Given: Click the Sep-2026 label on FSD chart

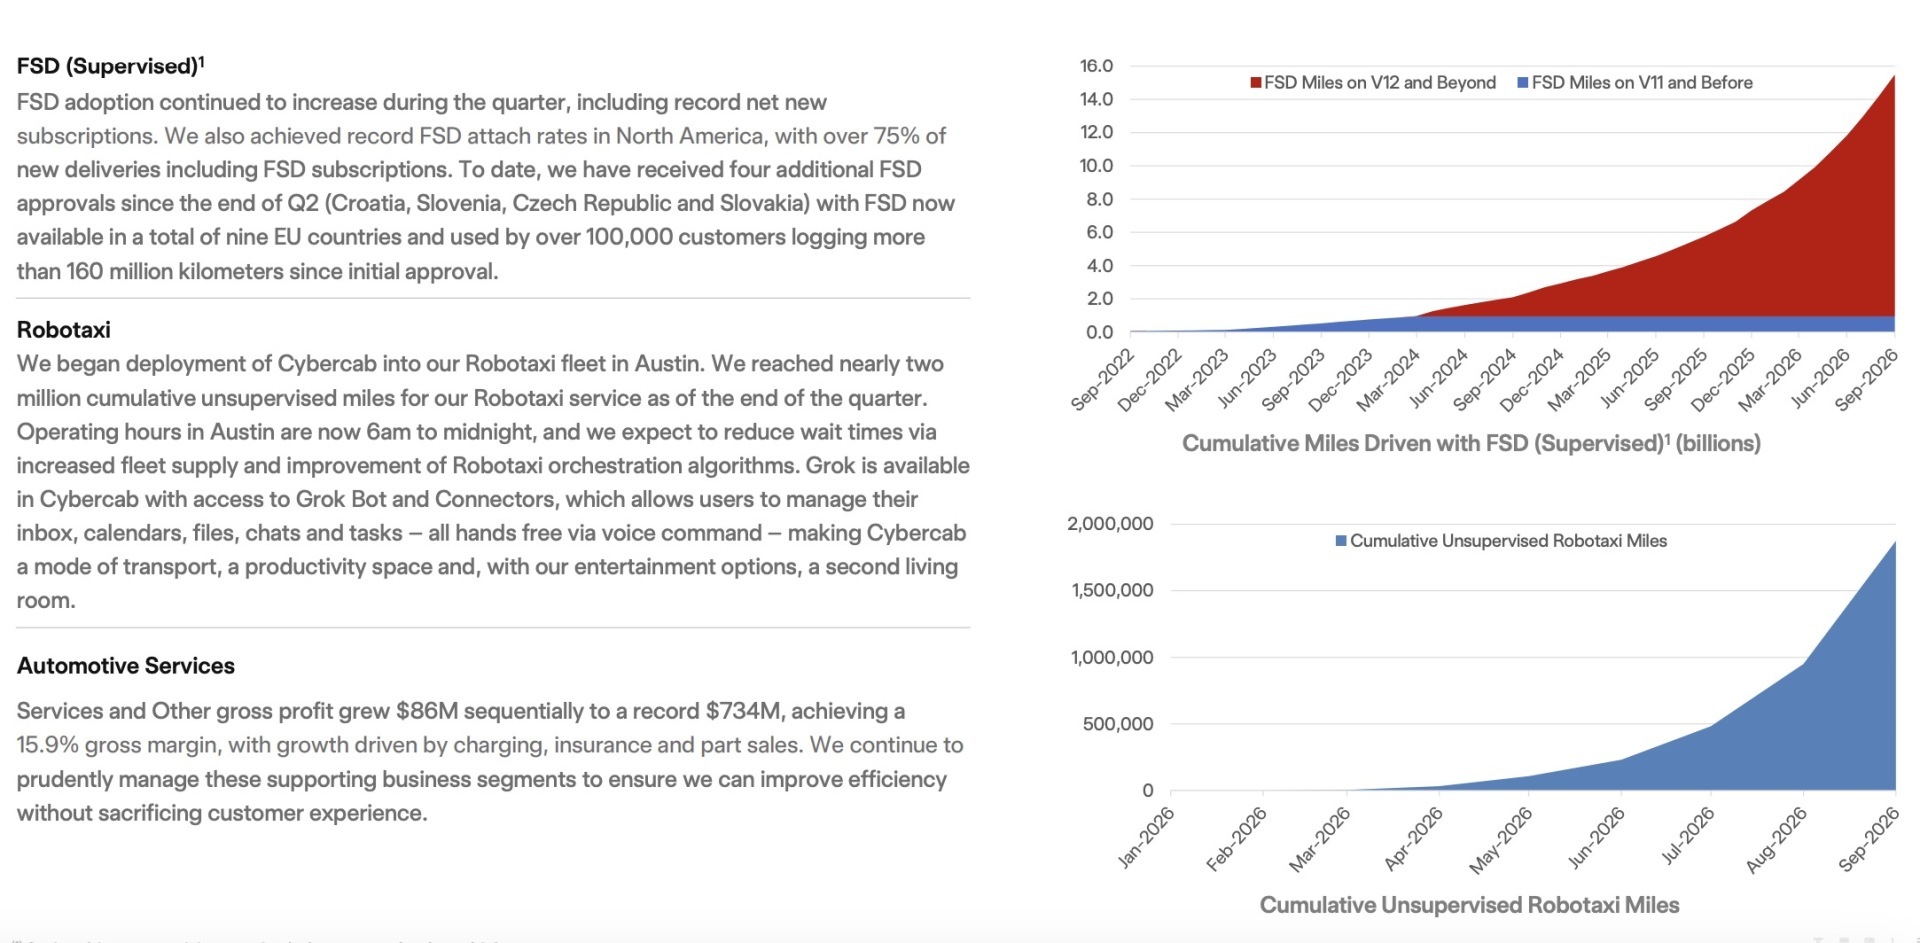Looking at the screenshot, I should (x=1867, y=380).
